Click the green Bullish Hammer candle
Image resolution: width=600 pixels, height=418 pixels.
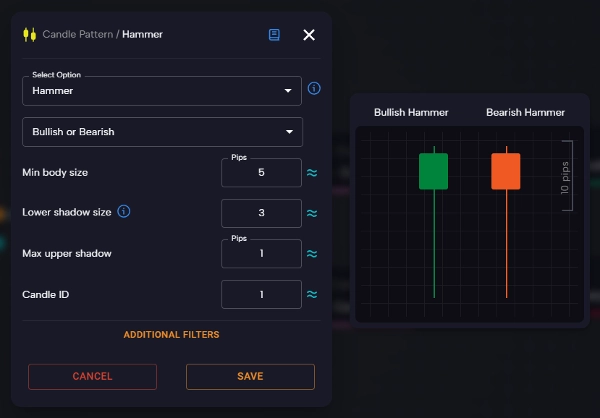[x=433, y=171]
